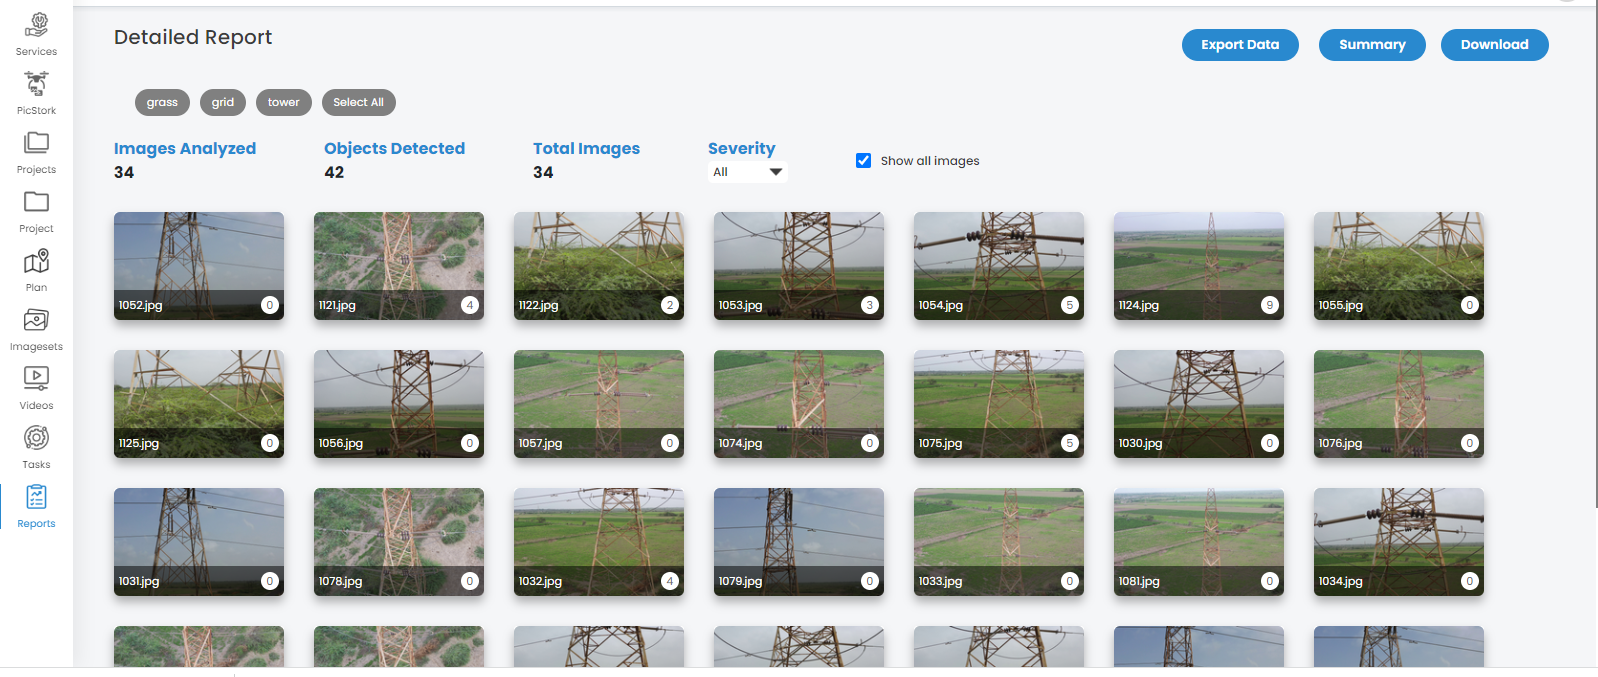Viewport: 1598px width, 677px height.
Task: Open thumbnail 1057.jpg
Action: [x=599, y=404]
